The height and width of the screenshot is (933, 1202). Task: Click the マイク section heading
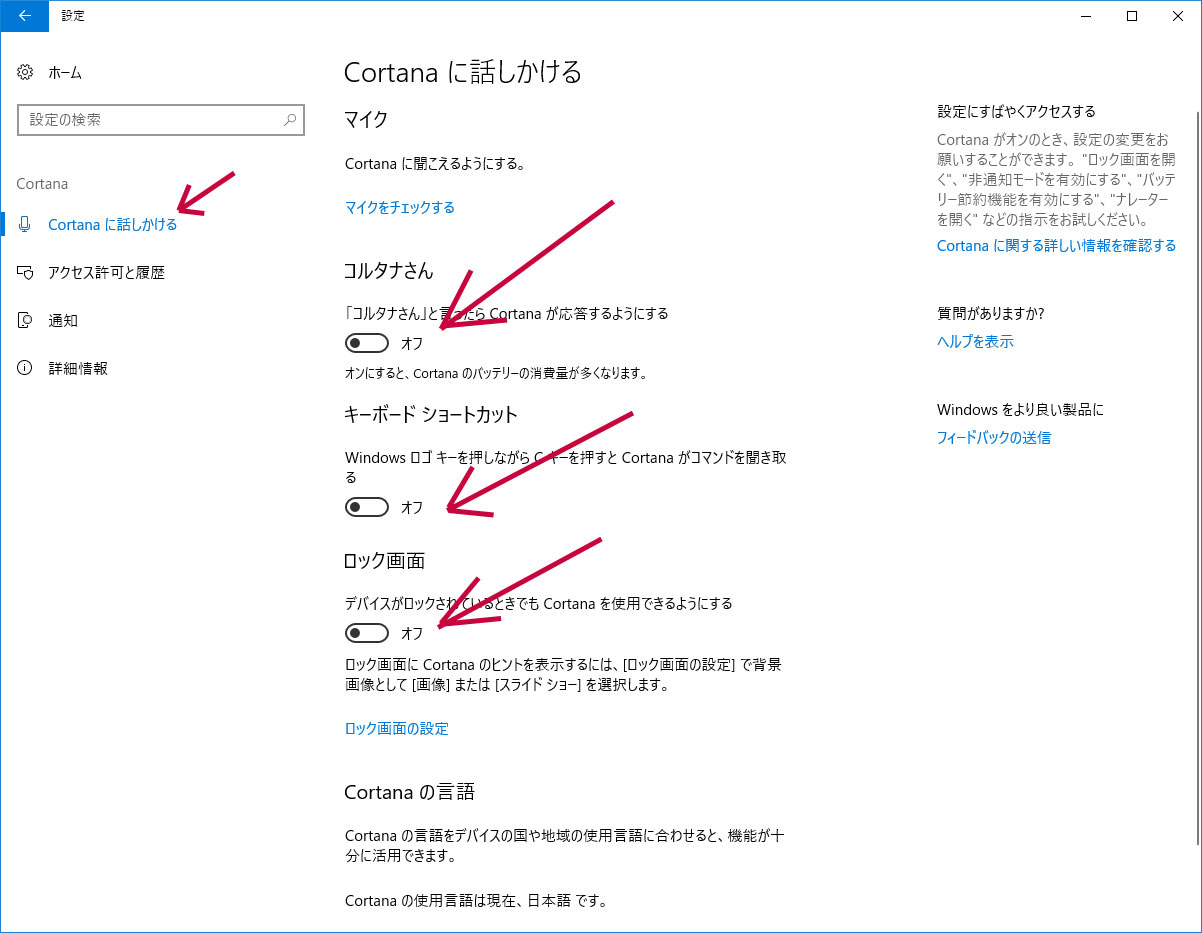click(x=366, y=119)
